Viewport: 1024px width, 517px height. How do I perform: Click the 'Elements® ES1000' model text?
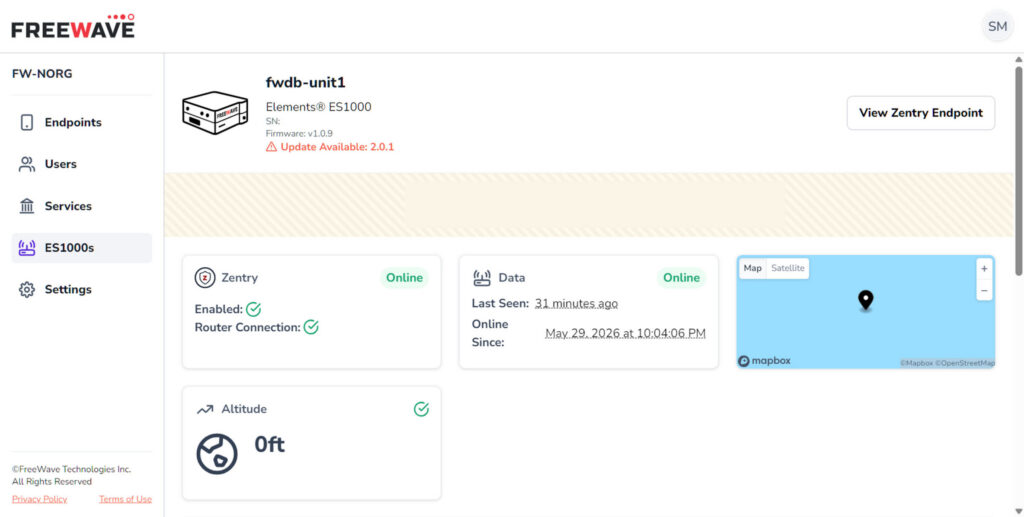(319, 107)
